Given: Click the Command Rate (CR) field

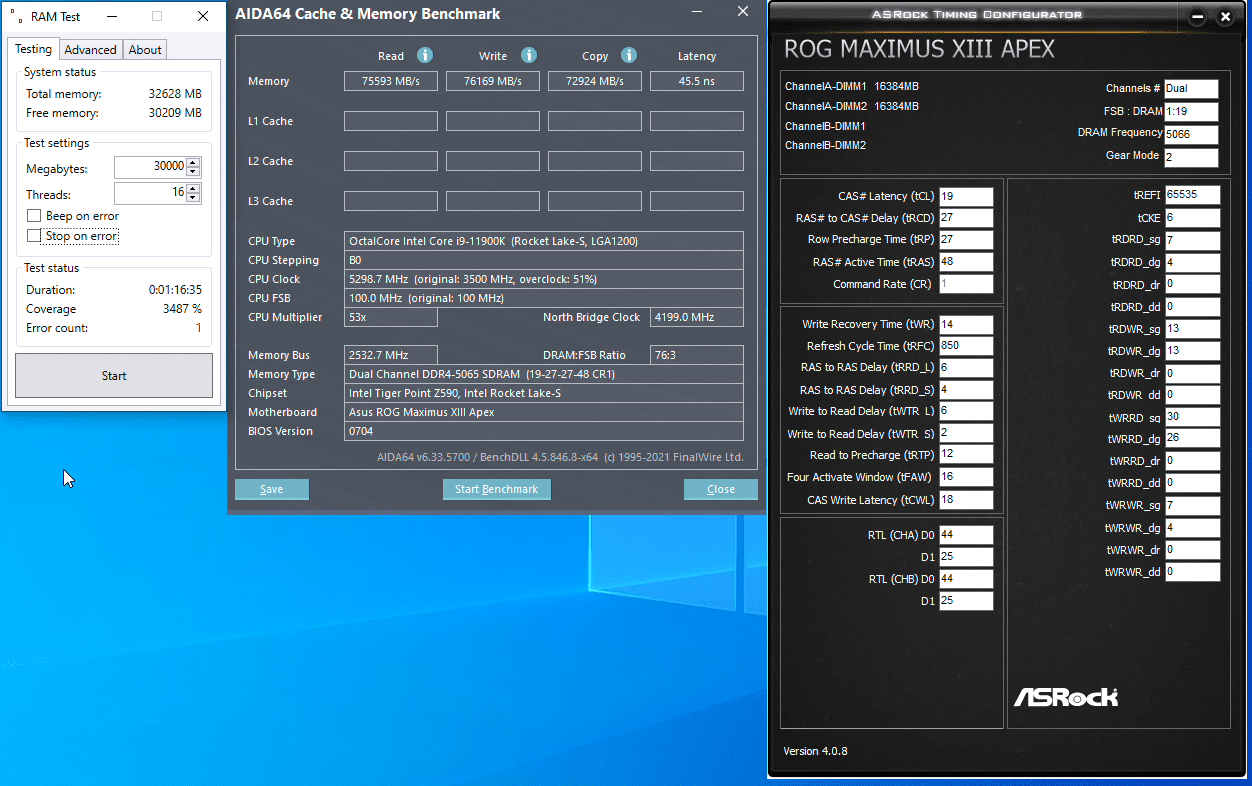Looking at the screenshot, I should (x=966, y=284).
